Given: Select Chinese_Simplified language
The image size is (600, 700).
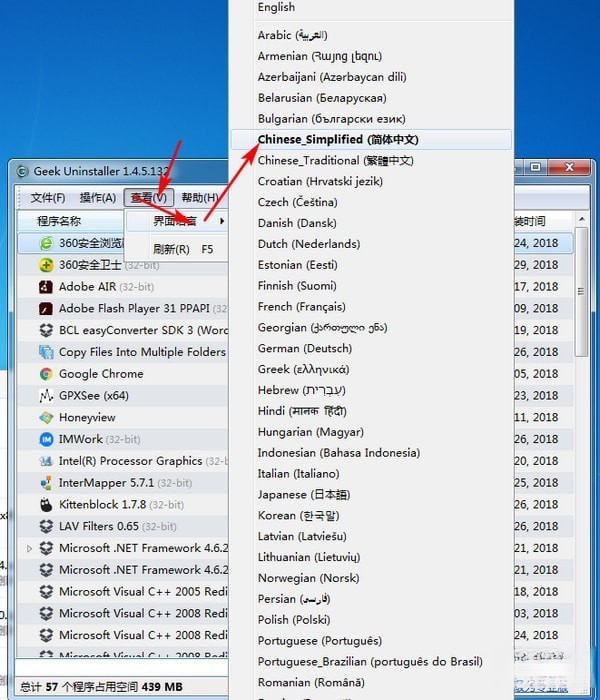Looking at the screenshot, I should 371,140.
